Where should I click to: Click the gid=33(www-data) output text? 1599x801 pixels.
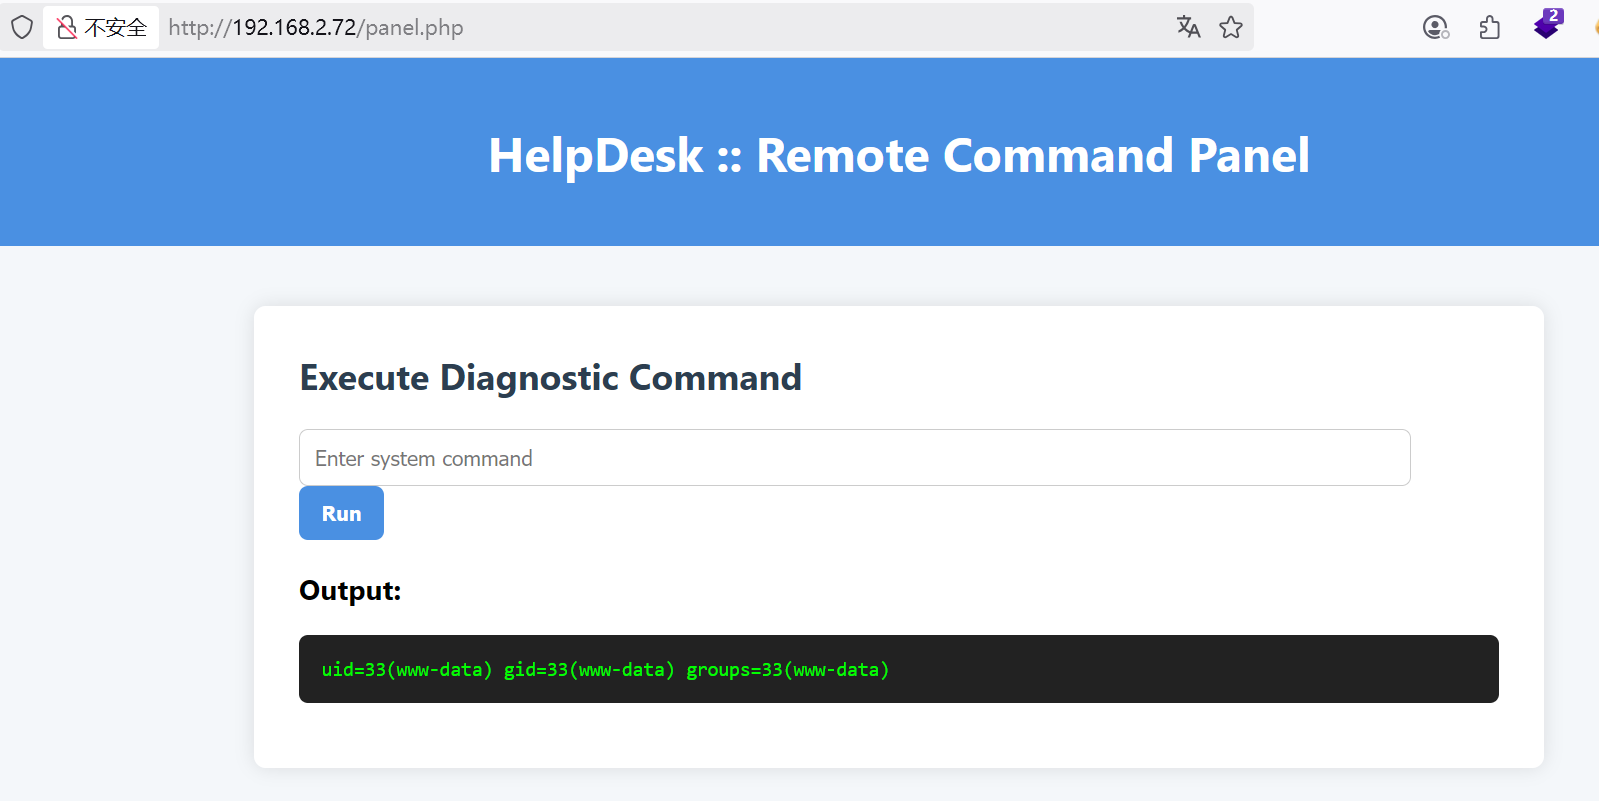(589, 670)
